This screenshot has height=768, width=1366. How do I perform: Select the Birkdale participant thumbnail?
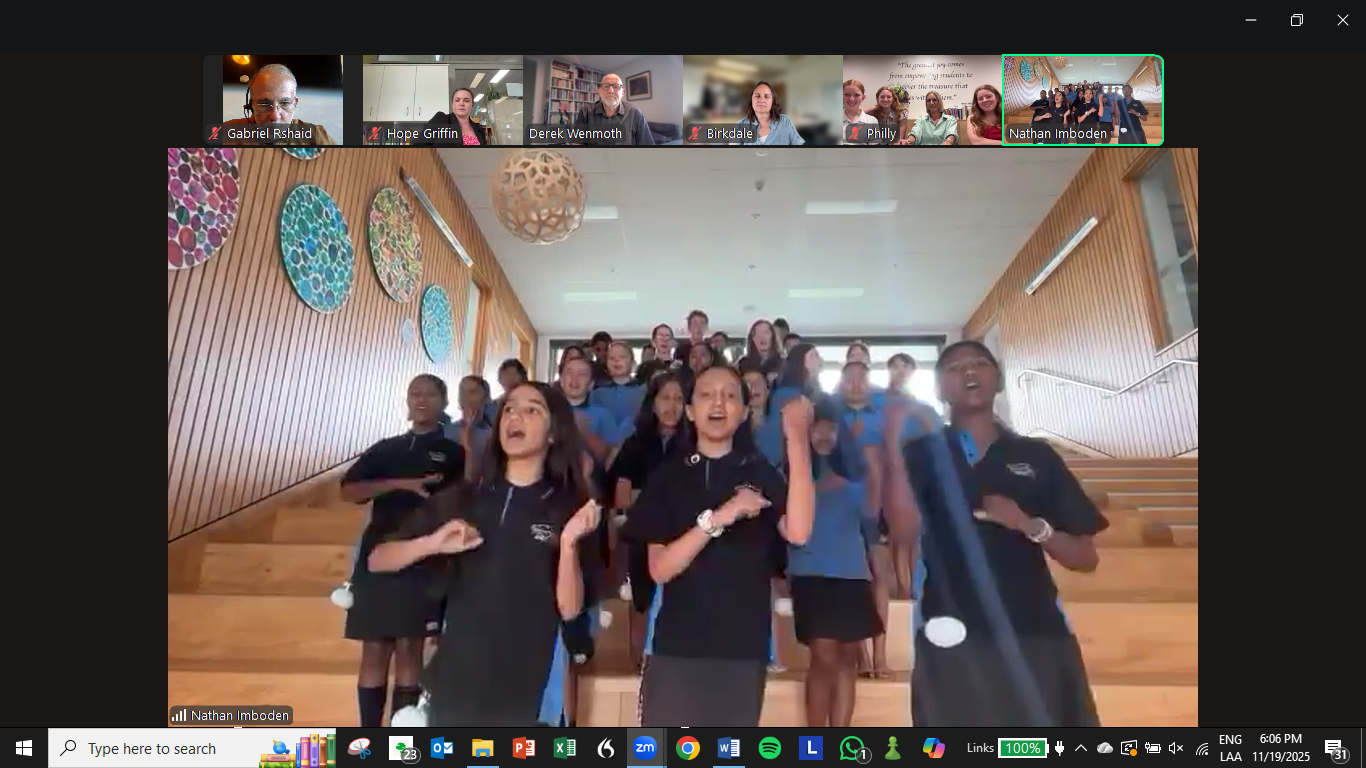pos(763,100)
